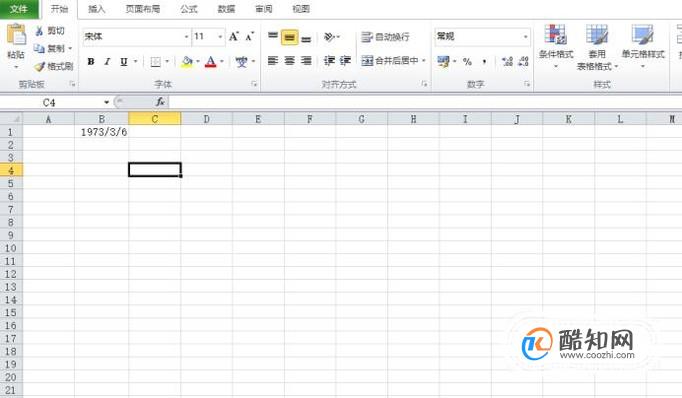Select cell B1 containing 1973/3/6
Viewport: 682px width, 398px height.
click(101, 132)
